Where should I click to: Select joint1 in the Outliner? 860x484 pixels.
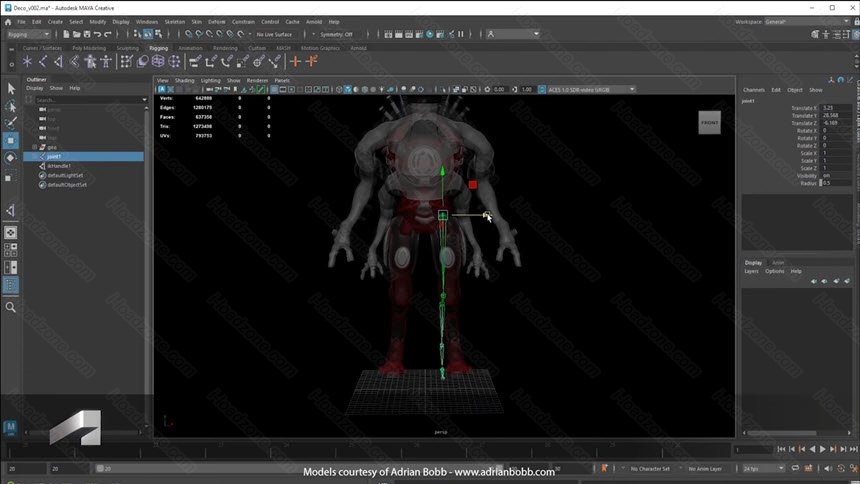point(83,156)
